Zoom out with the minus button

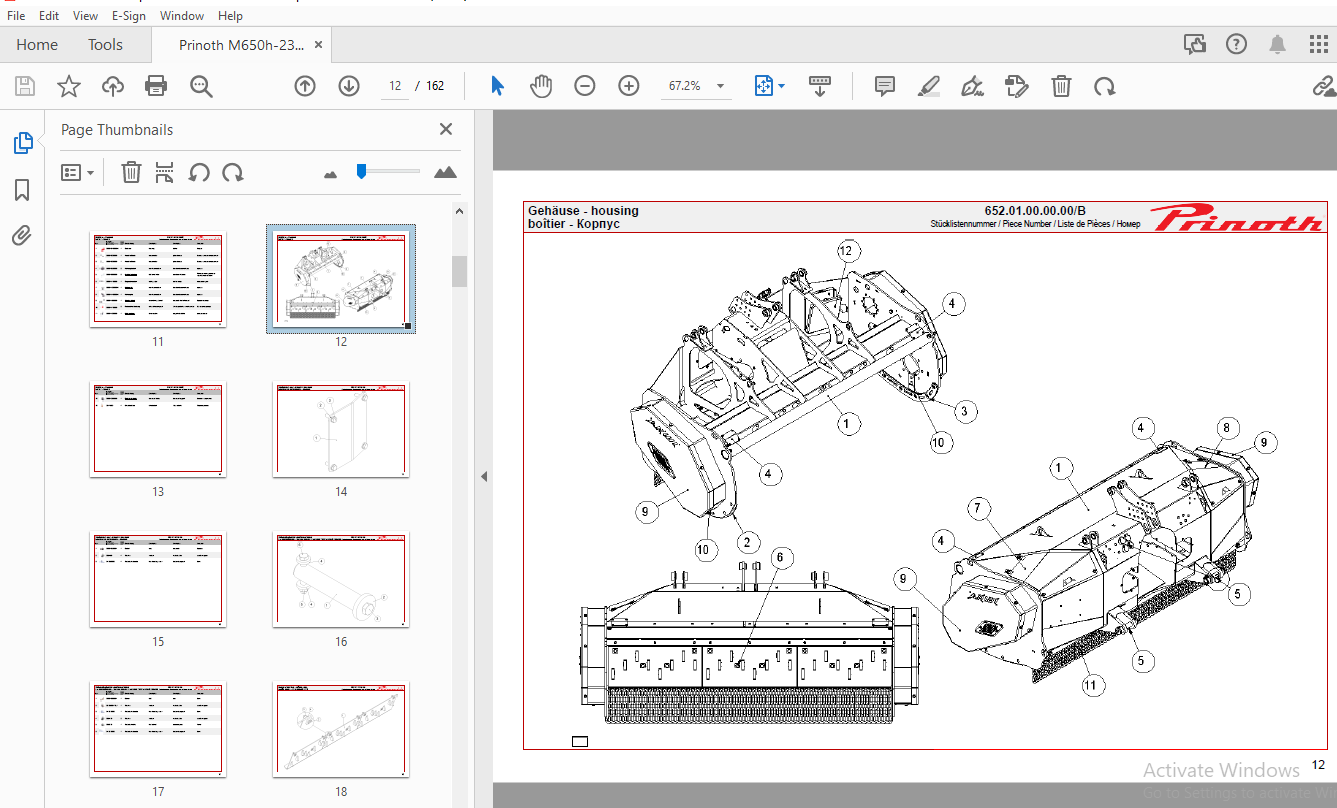585,86
